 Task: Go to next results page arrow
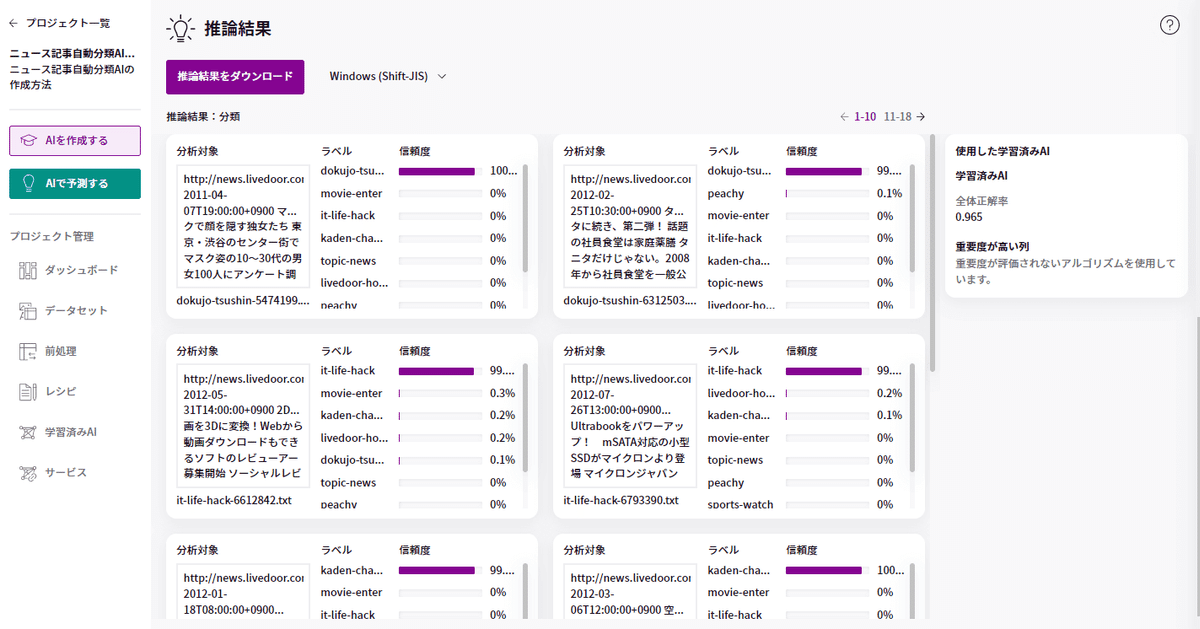[921, 116]
